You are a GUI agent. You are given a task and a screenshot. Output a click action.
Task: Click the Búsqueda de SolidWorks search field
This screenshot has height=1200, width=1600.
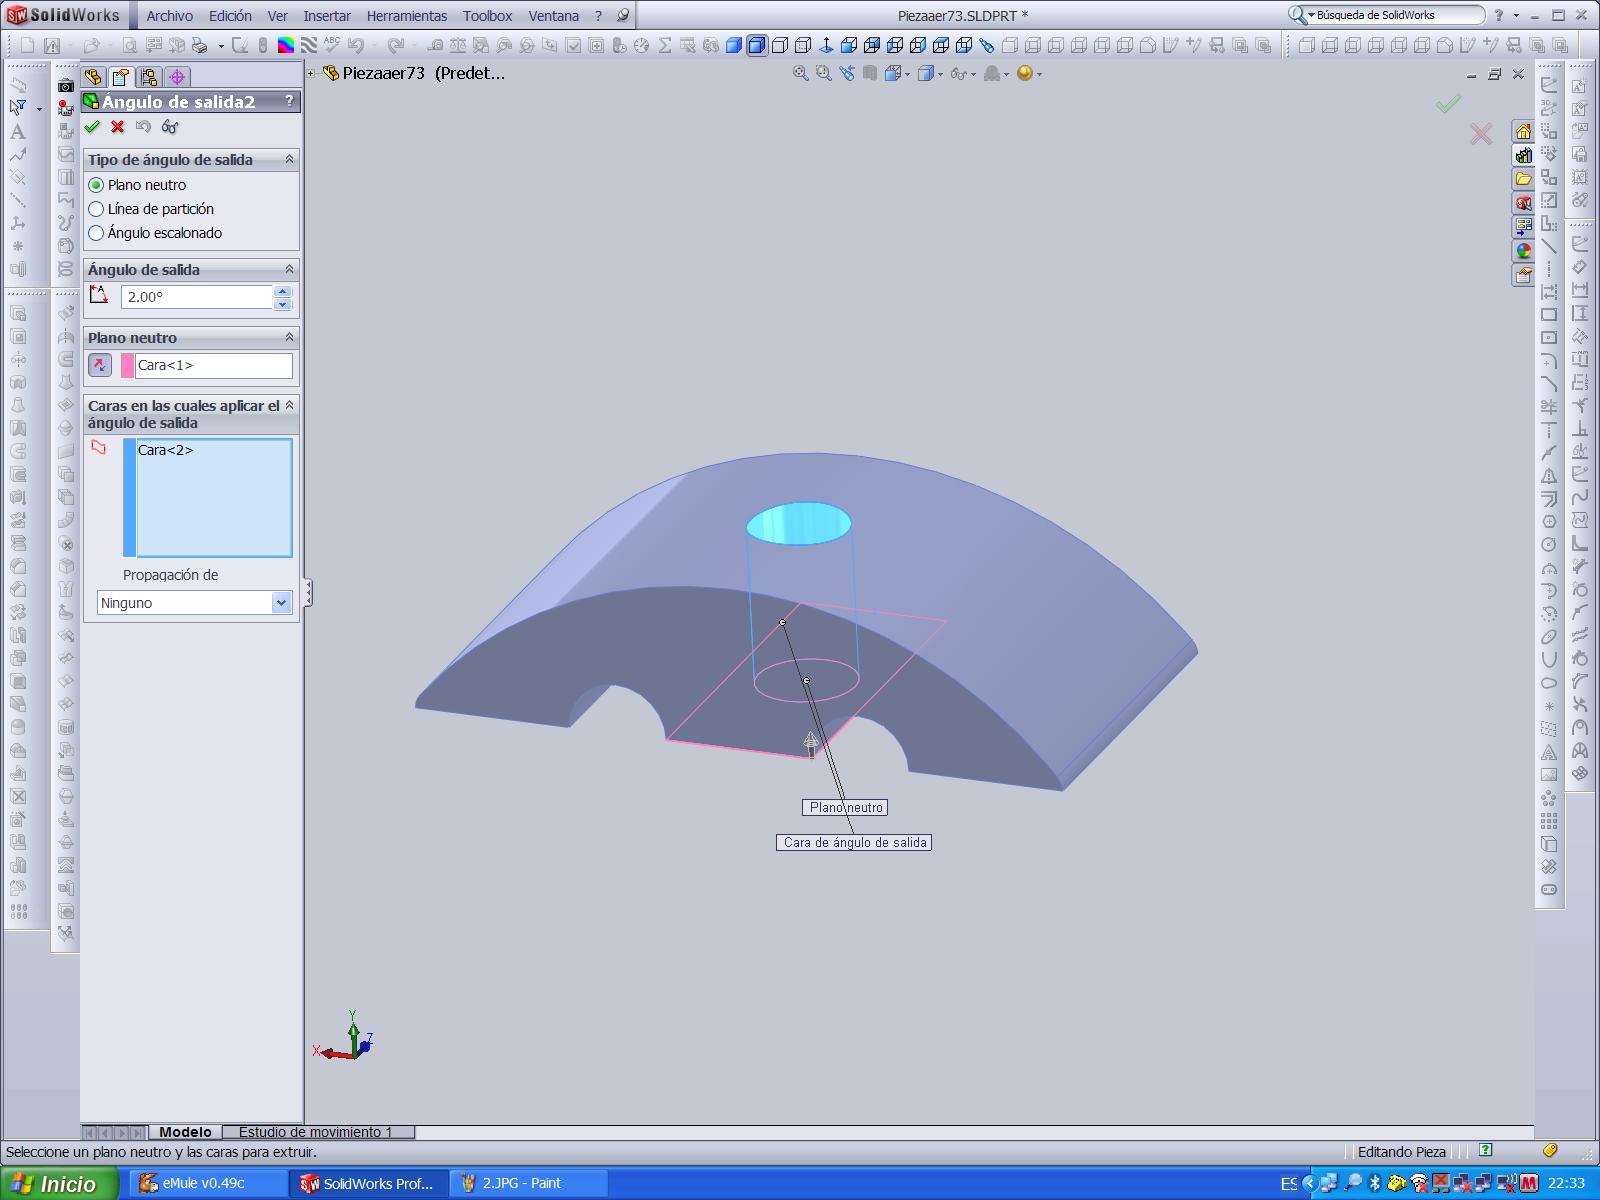(x=1398, y=15)
